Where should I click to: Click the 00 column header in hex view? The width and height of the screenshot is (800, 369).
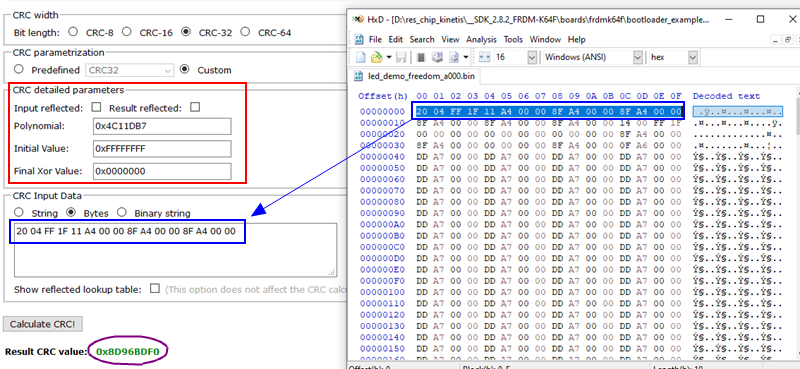coord(422,96)
